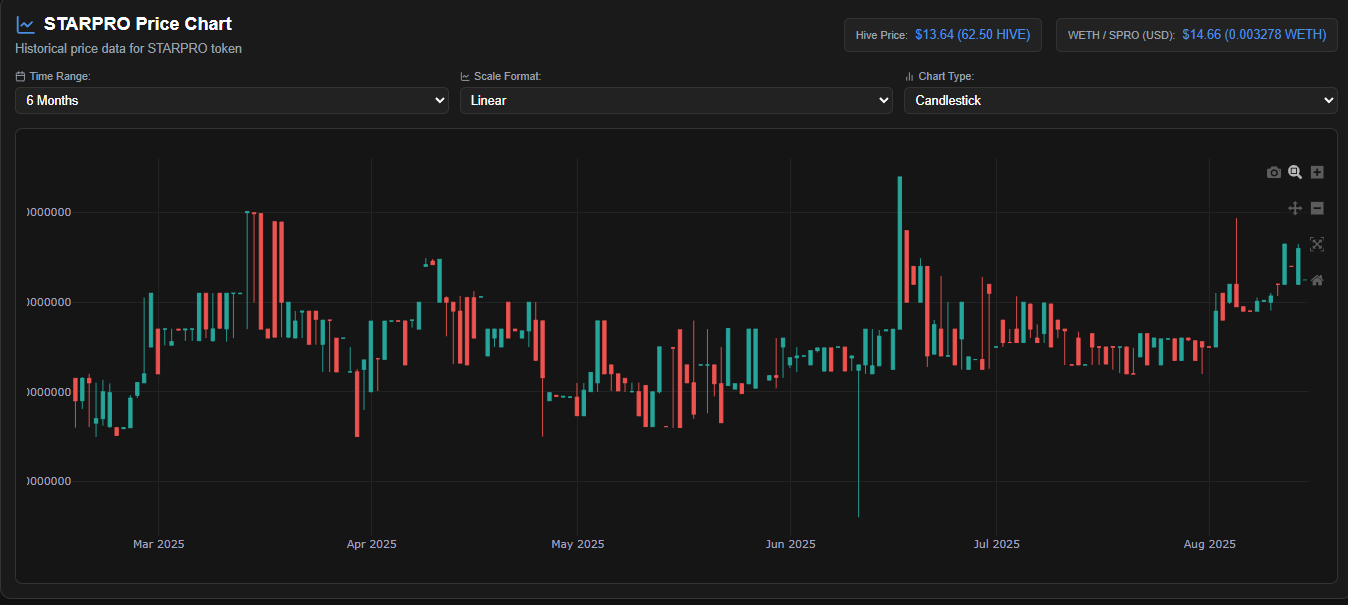Click the Scale Format: label
This screenshot has height=605, width=1348.
[x=507, y=76]
